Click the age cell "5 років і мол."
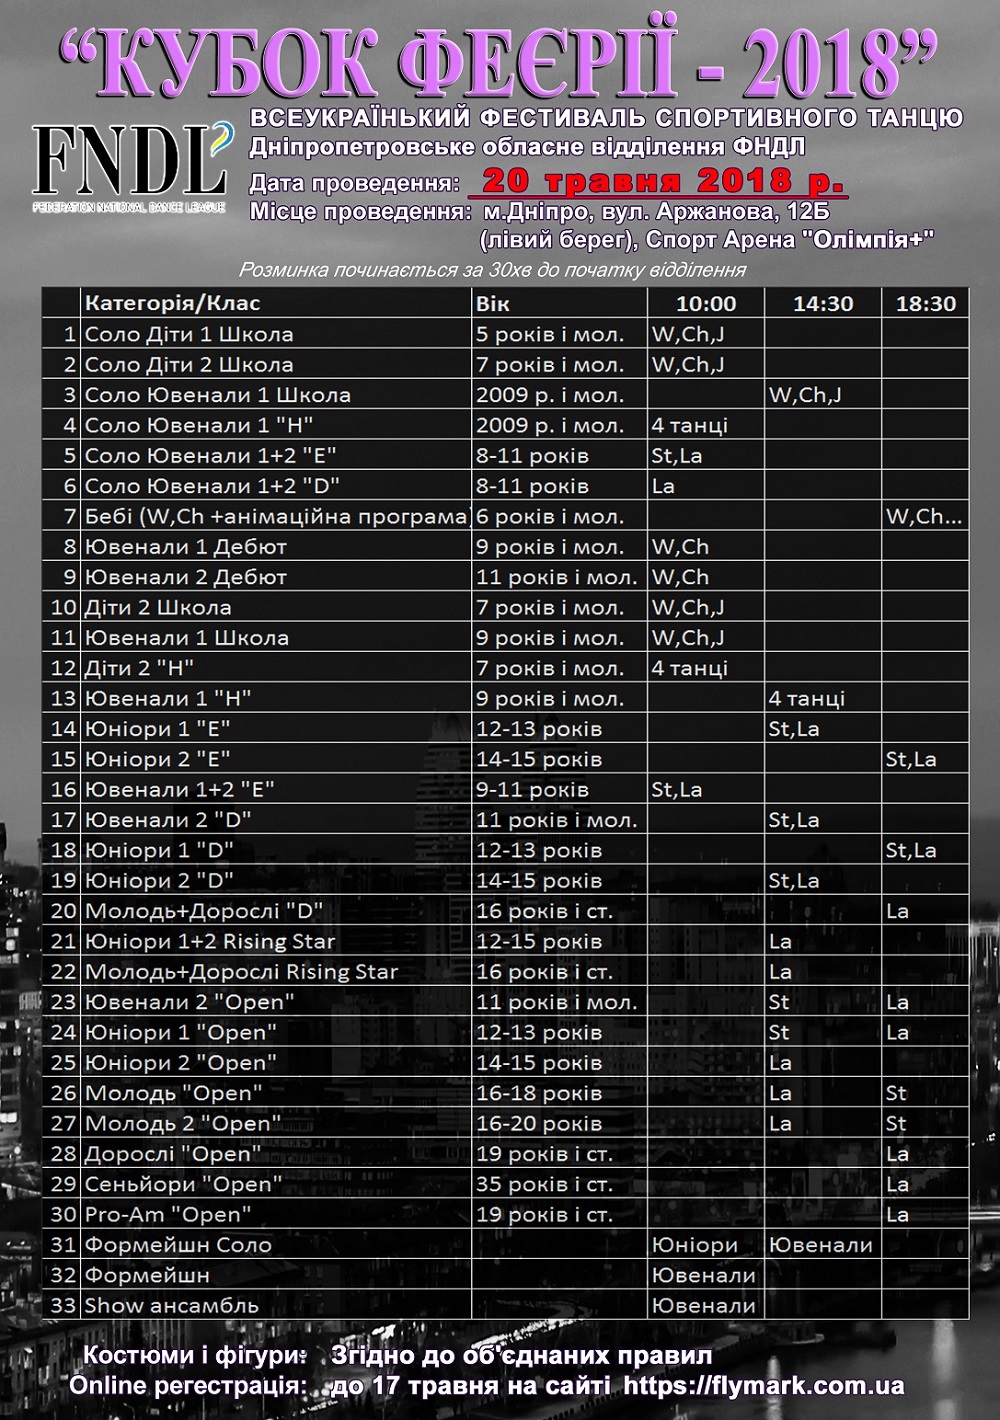The height and width of the screenshot is (1420, 1000). click(550, 334)
